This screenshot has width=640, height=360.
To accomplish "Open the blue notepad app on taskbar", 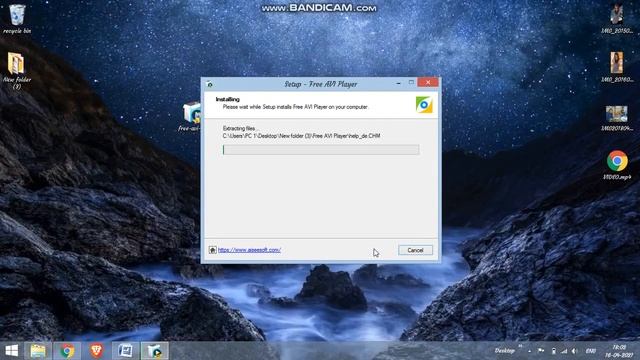I will pos(125,351).
